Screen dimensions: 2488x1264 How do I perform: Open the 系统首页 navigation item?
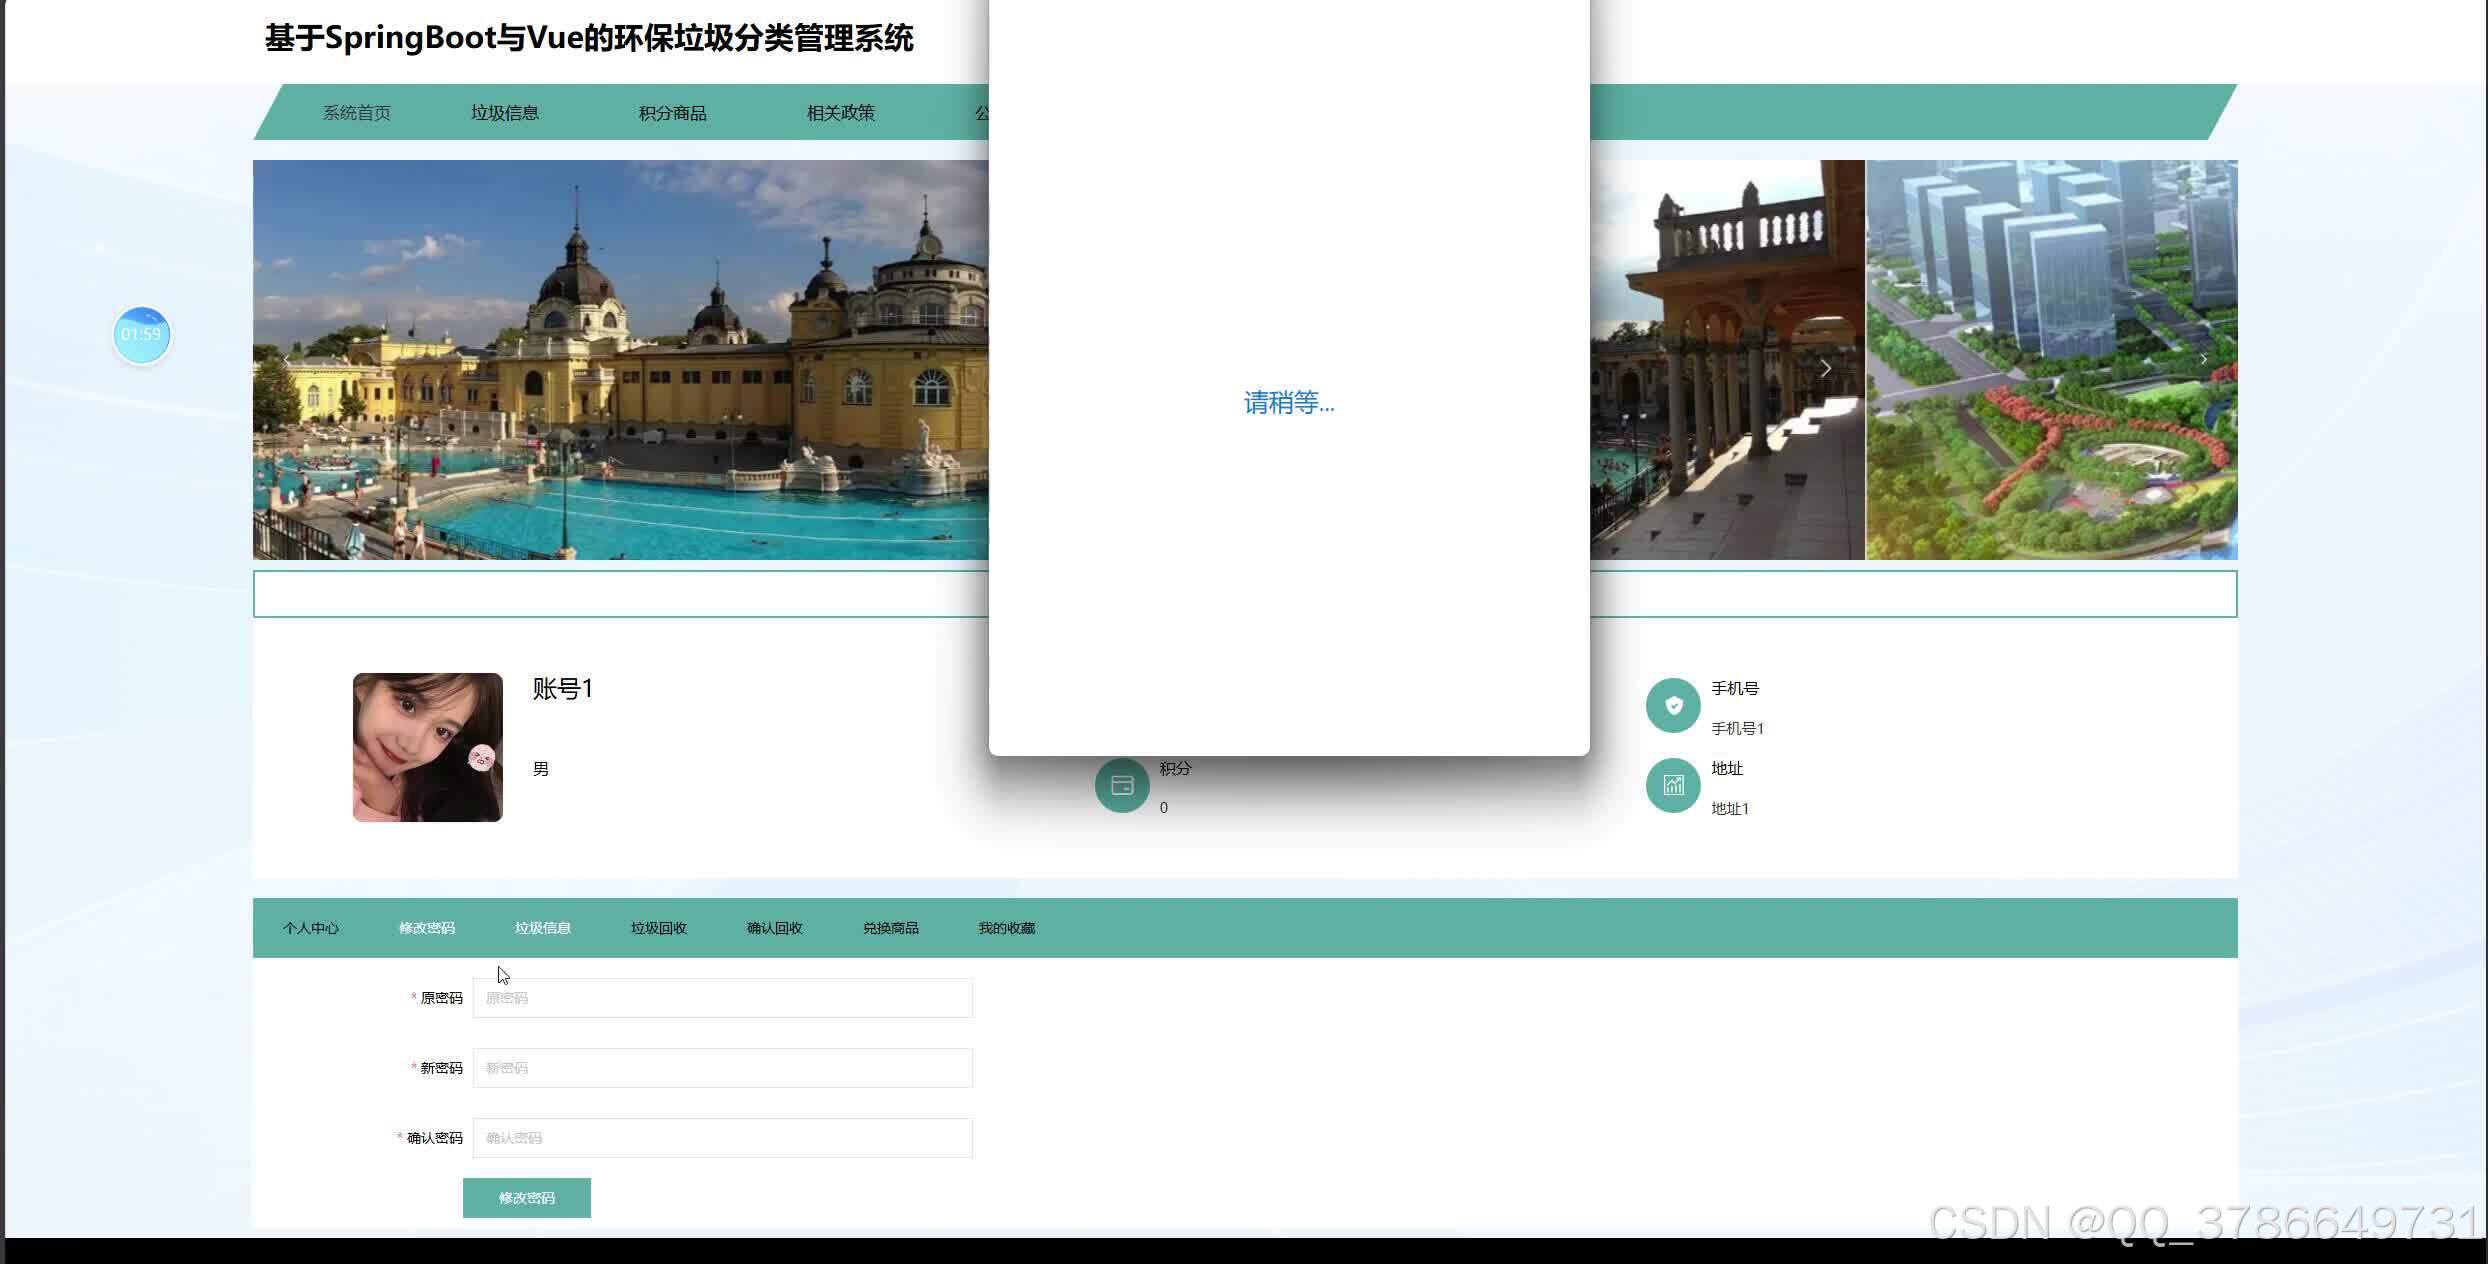point(357,113)
